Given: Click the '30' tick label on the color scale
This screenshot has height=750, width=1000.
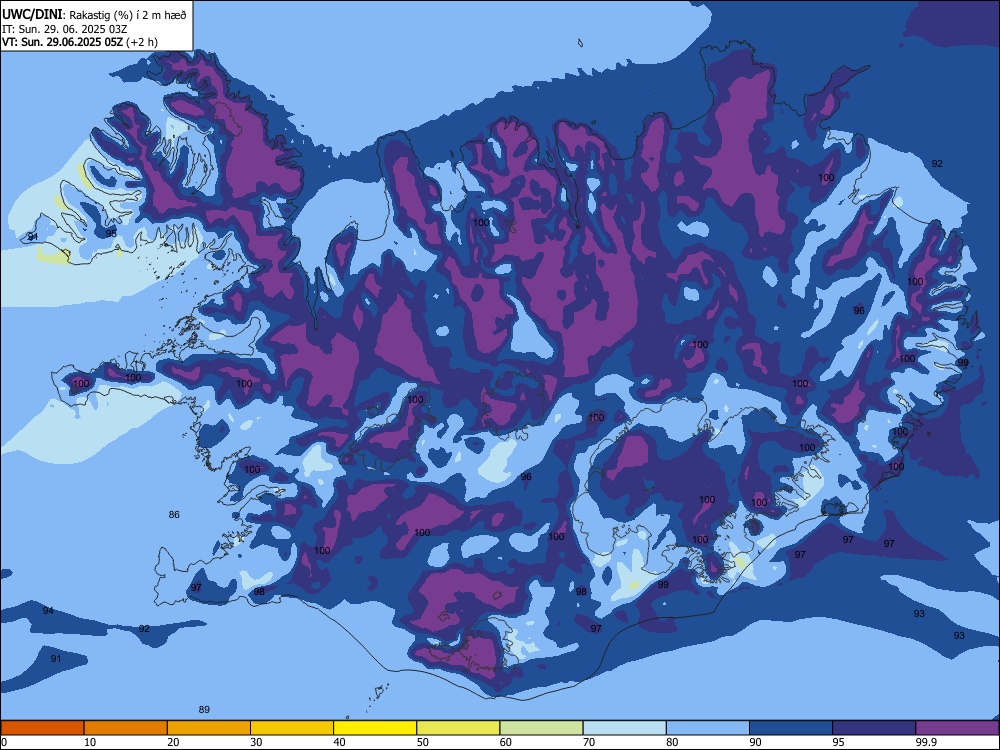Looking at the screenshot, I should point(256,742).
